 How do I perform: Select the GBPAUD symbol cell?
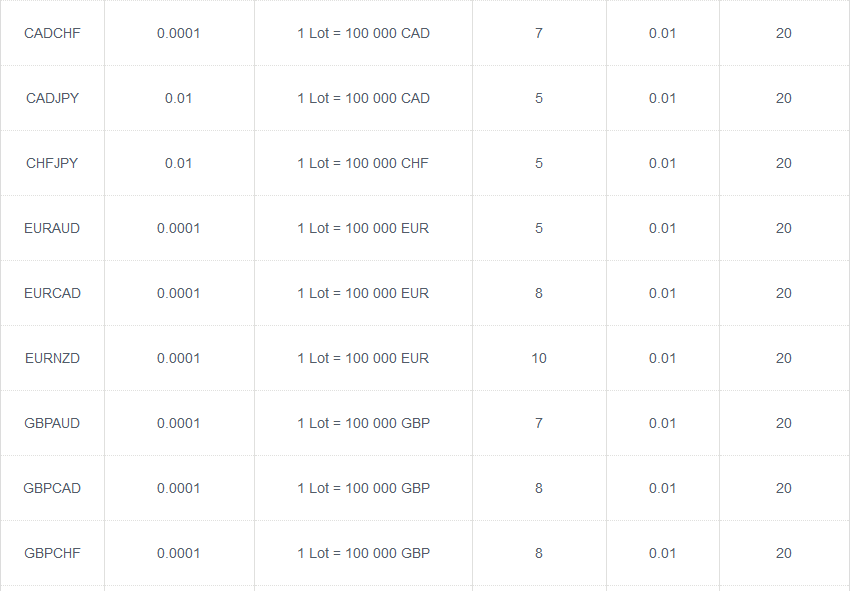coord(52,423)
